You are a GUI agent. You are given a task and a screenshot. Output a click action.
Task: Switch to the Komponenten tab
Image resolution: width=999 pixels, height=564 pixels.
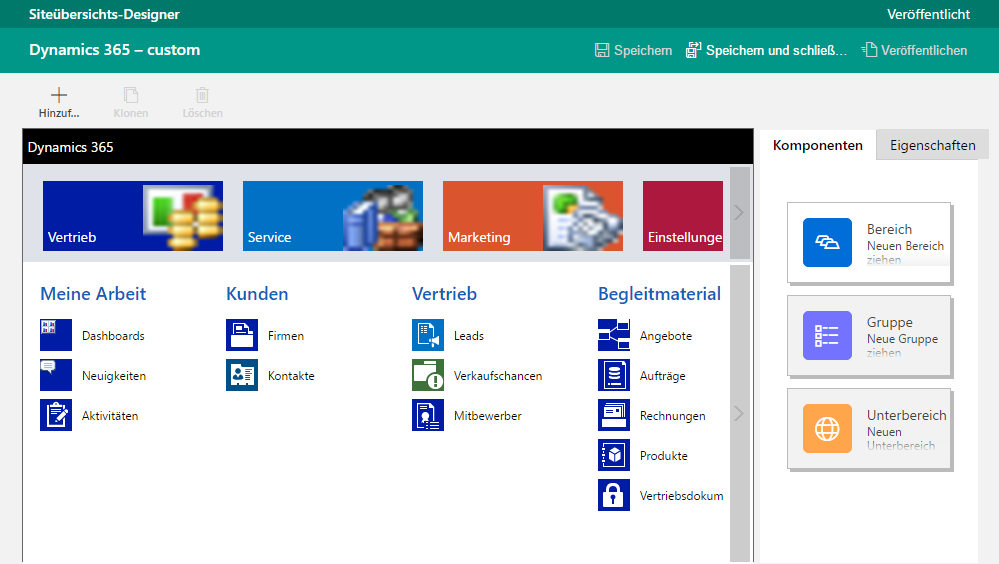pos(817,145)
